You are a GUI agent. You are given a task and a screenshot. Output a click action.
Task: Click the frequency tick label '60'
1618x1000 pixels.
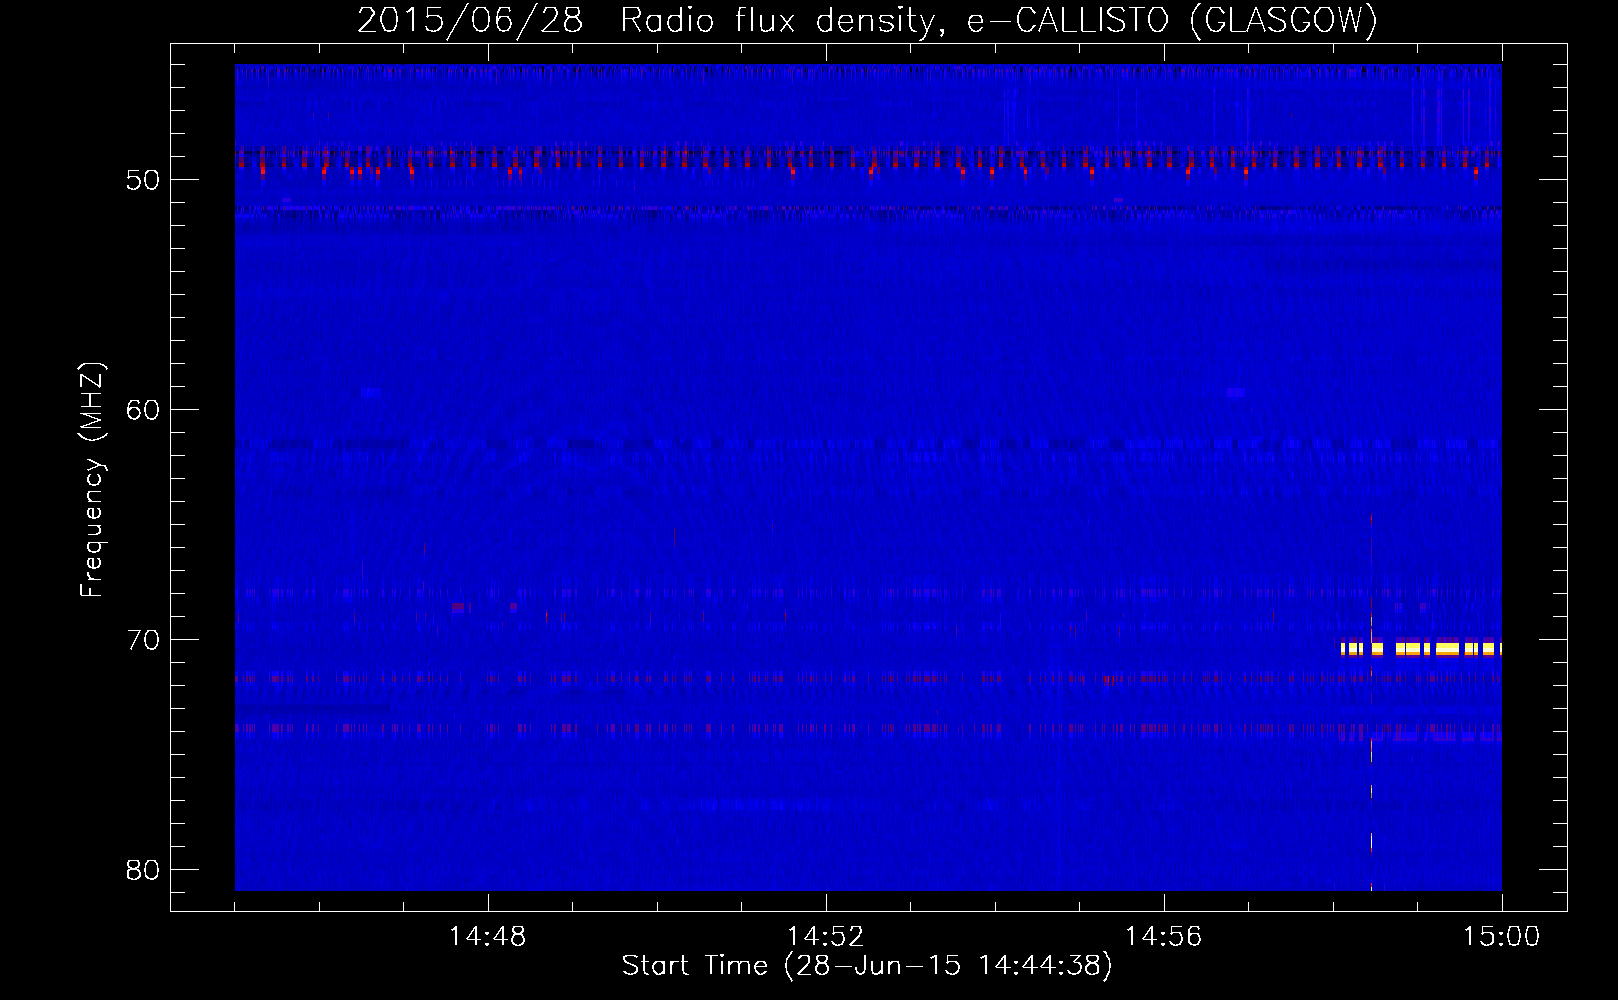[143, 410]
